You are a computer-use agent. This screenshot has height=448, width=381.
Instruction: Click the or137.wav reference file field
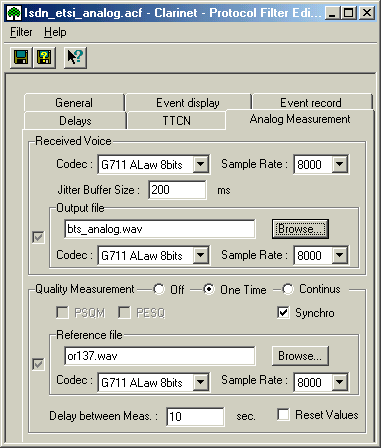[160, 356]
